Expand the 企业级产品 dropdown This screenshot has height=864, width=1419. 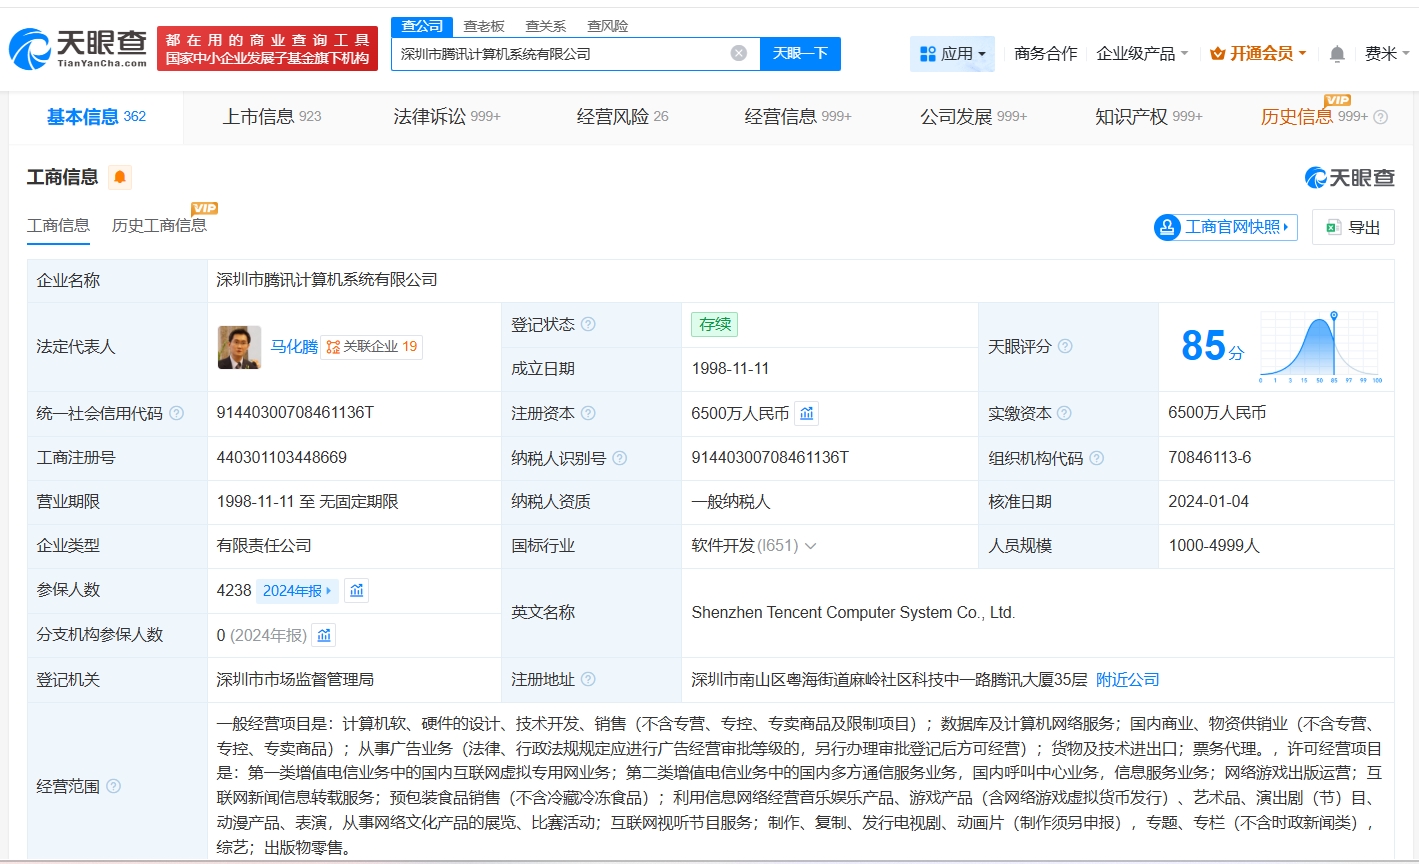tap(1142, 54)
